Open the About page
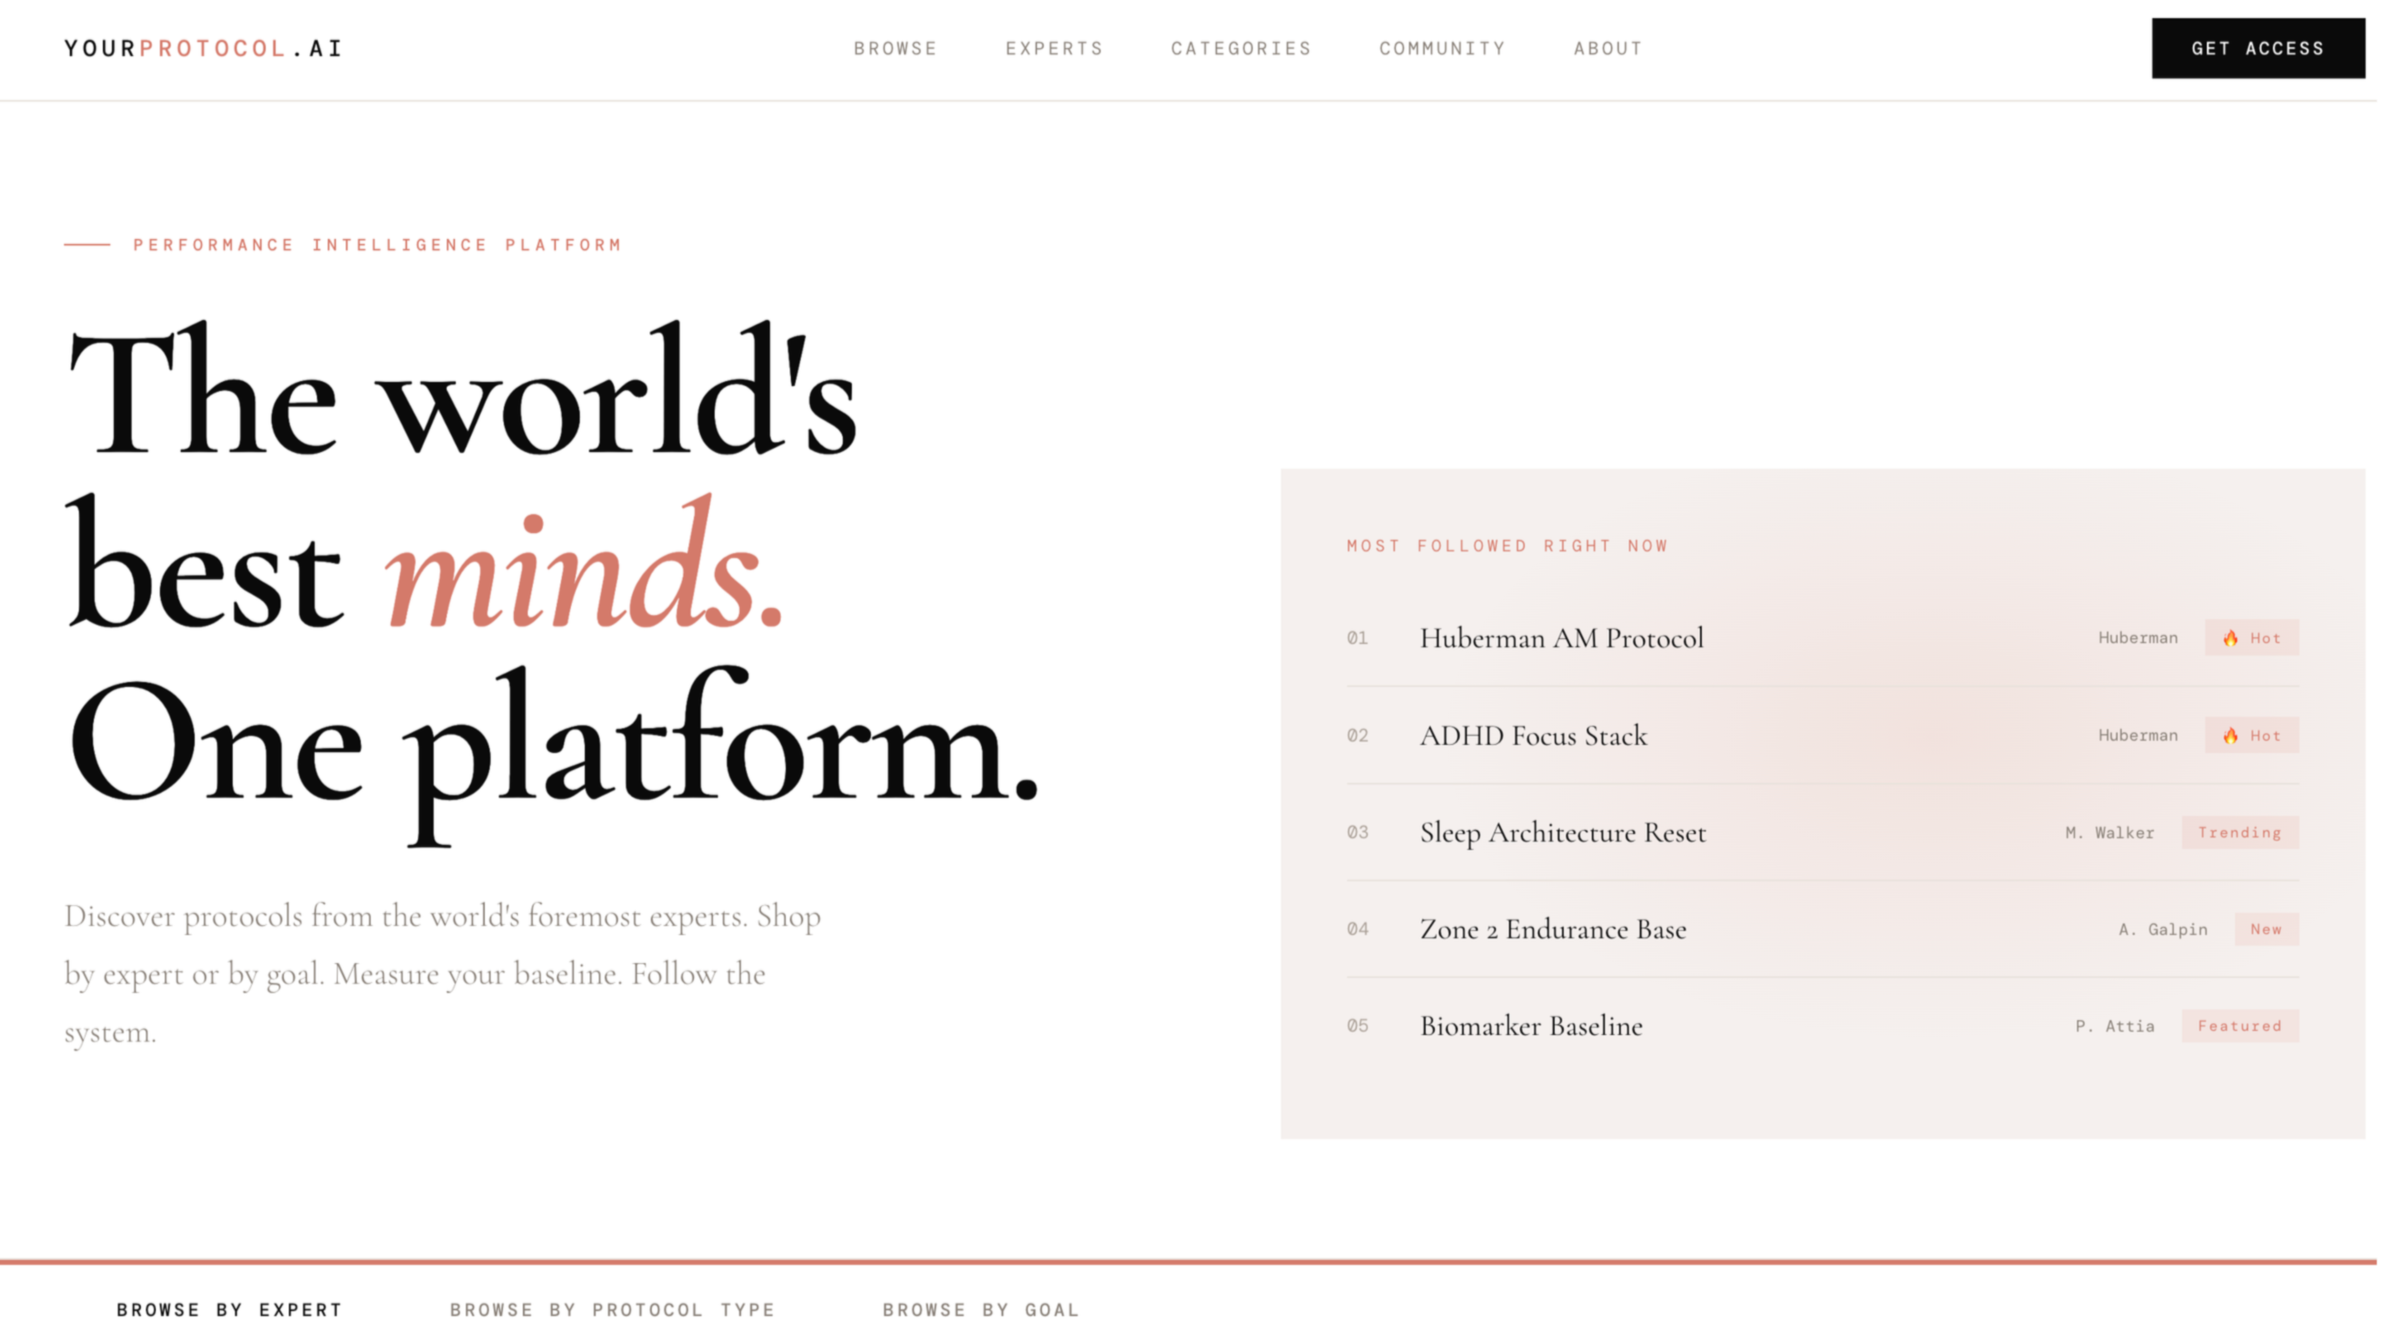Viewport: 2385px width, 1341px height. pos(1608,48)
